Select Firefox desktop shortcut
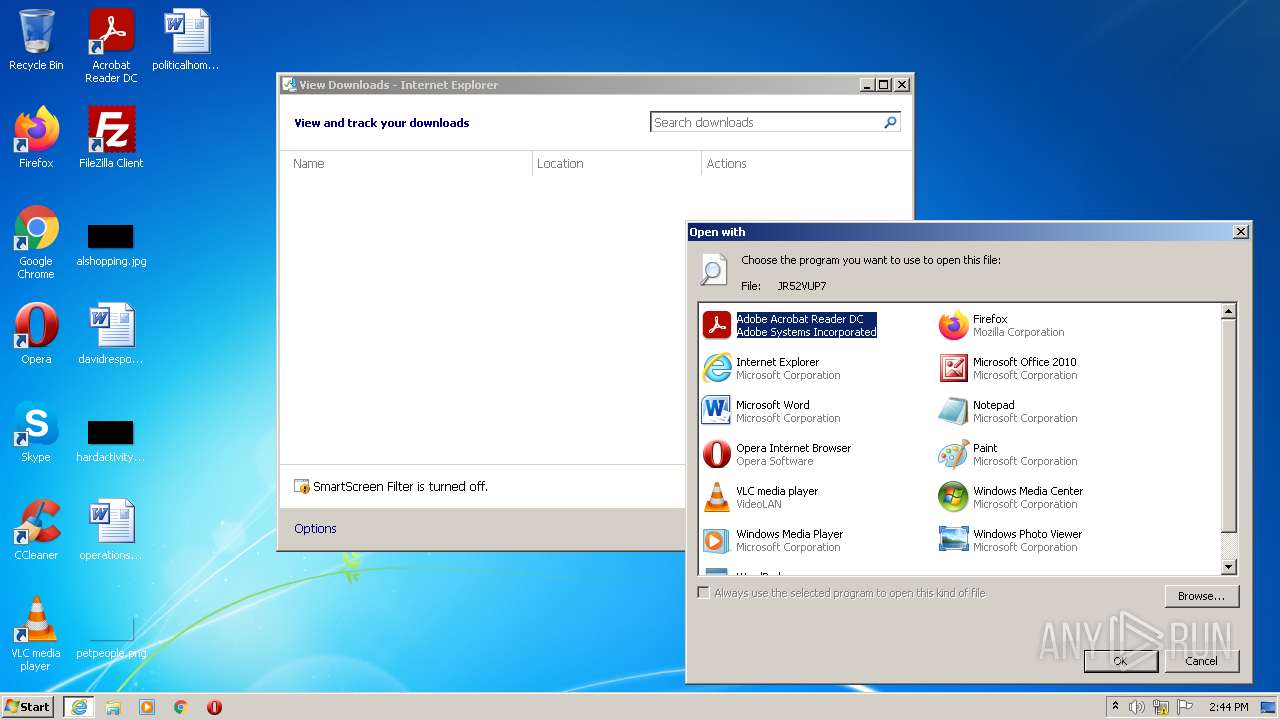Viewport: 1280px width, 720px height. tap(36, 138)
